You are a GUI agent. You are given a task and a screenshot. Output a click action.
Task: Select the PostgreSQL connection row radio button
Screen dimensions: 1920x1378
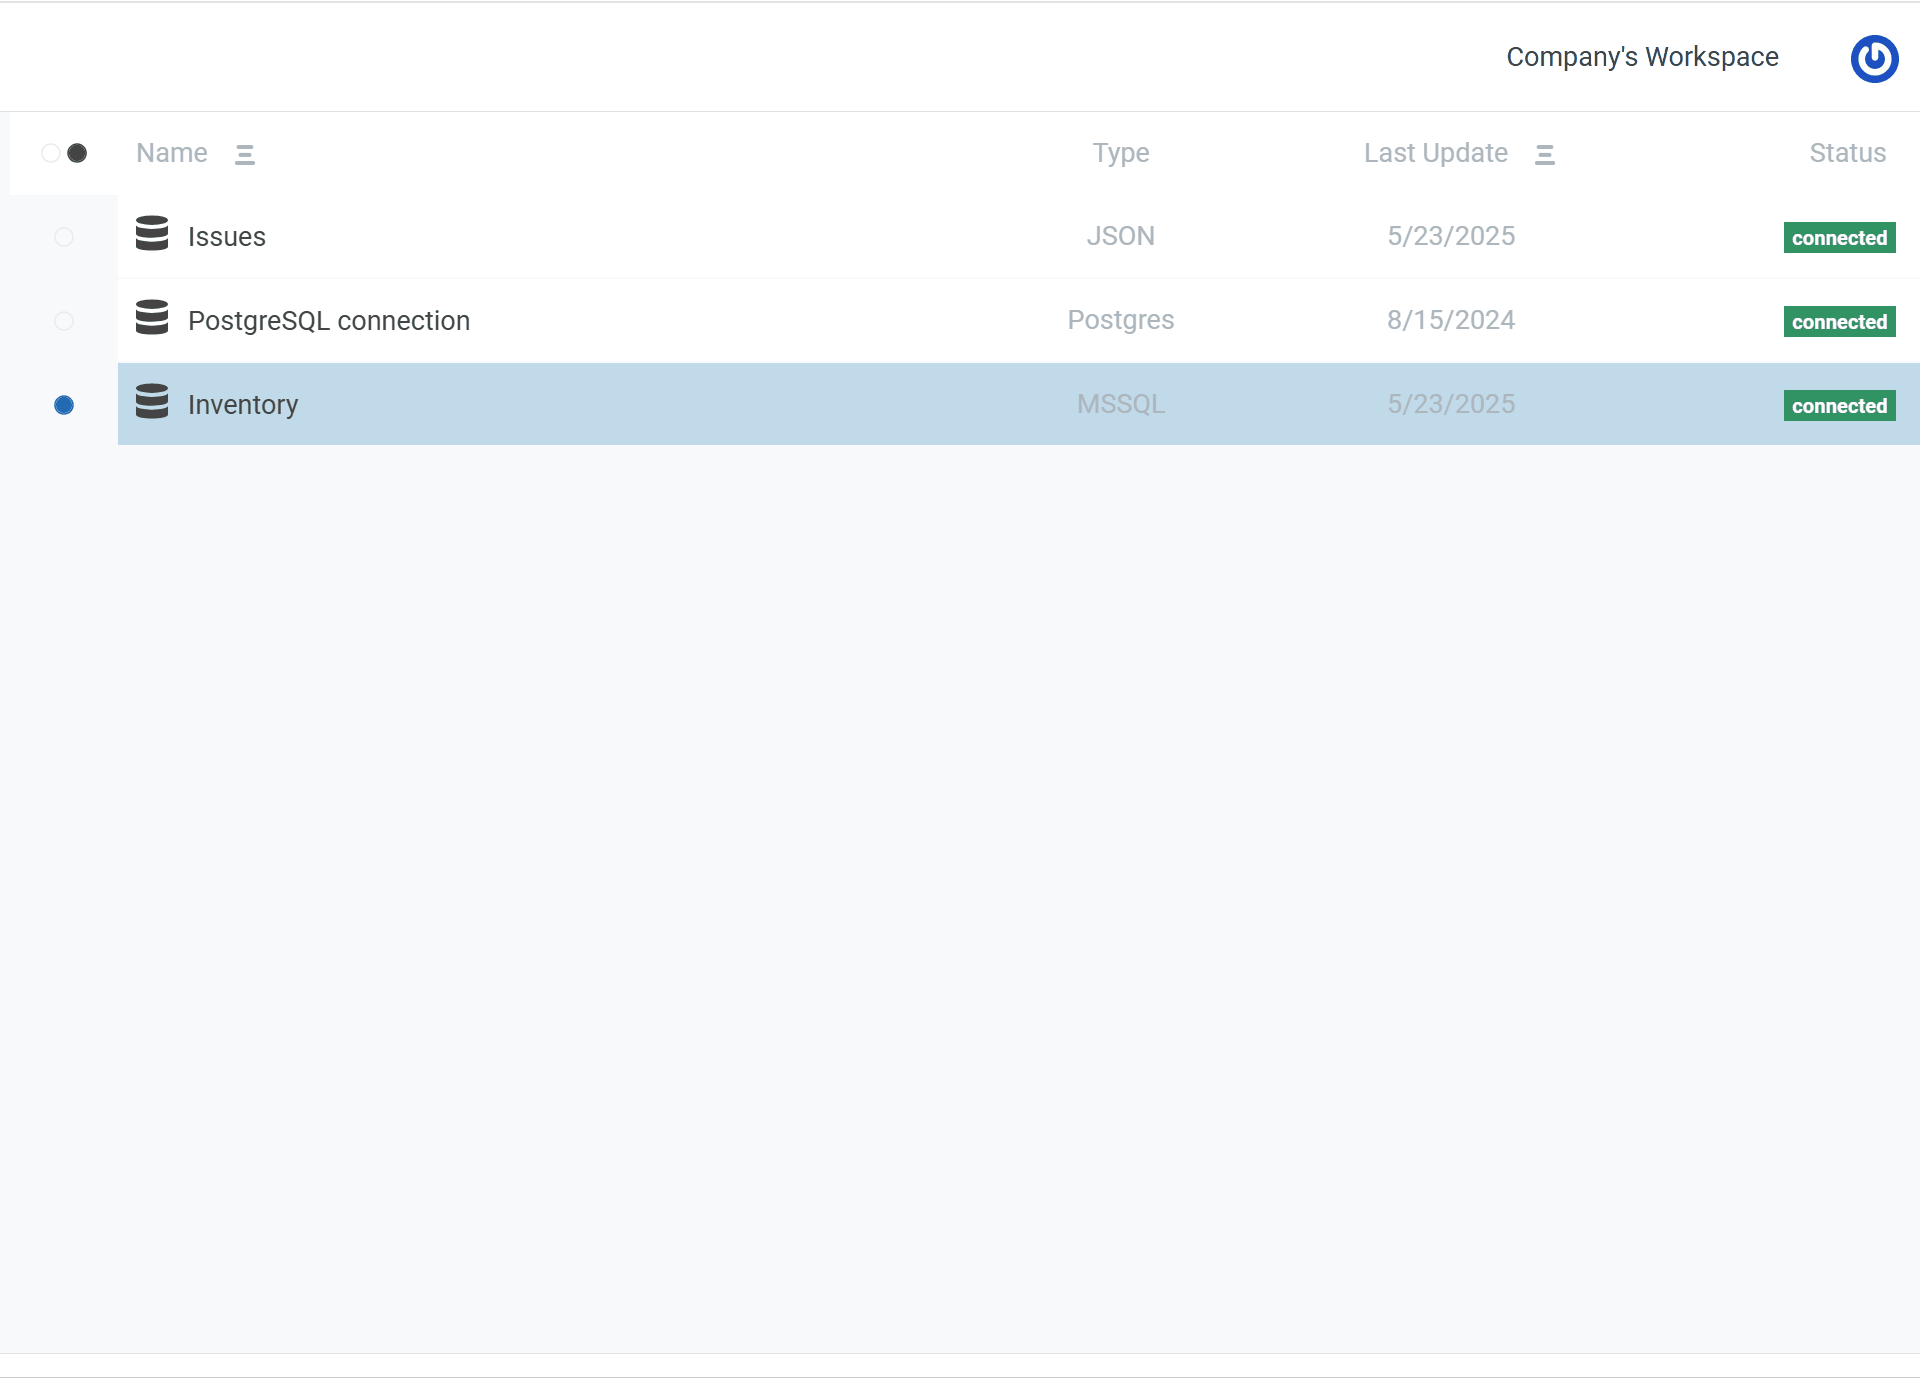[x=64, y=321]
